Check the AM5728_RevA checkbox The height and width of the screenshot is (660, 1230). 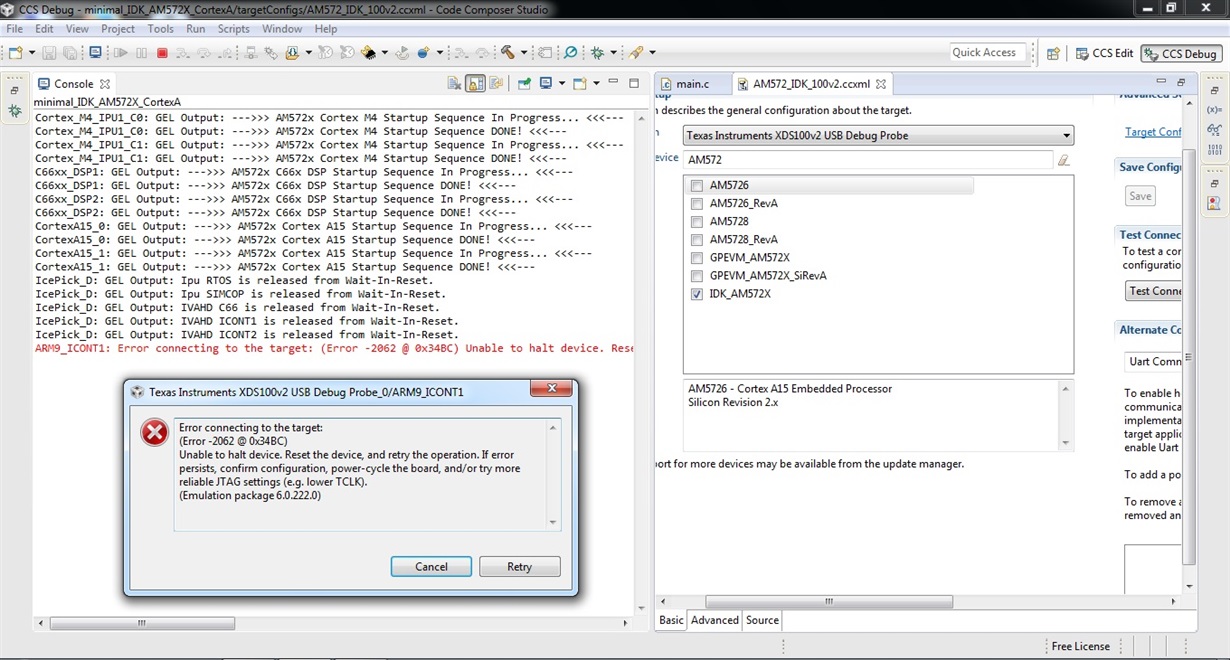coord(697,240)
